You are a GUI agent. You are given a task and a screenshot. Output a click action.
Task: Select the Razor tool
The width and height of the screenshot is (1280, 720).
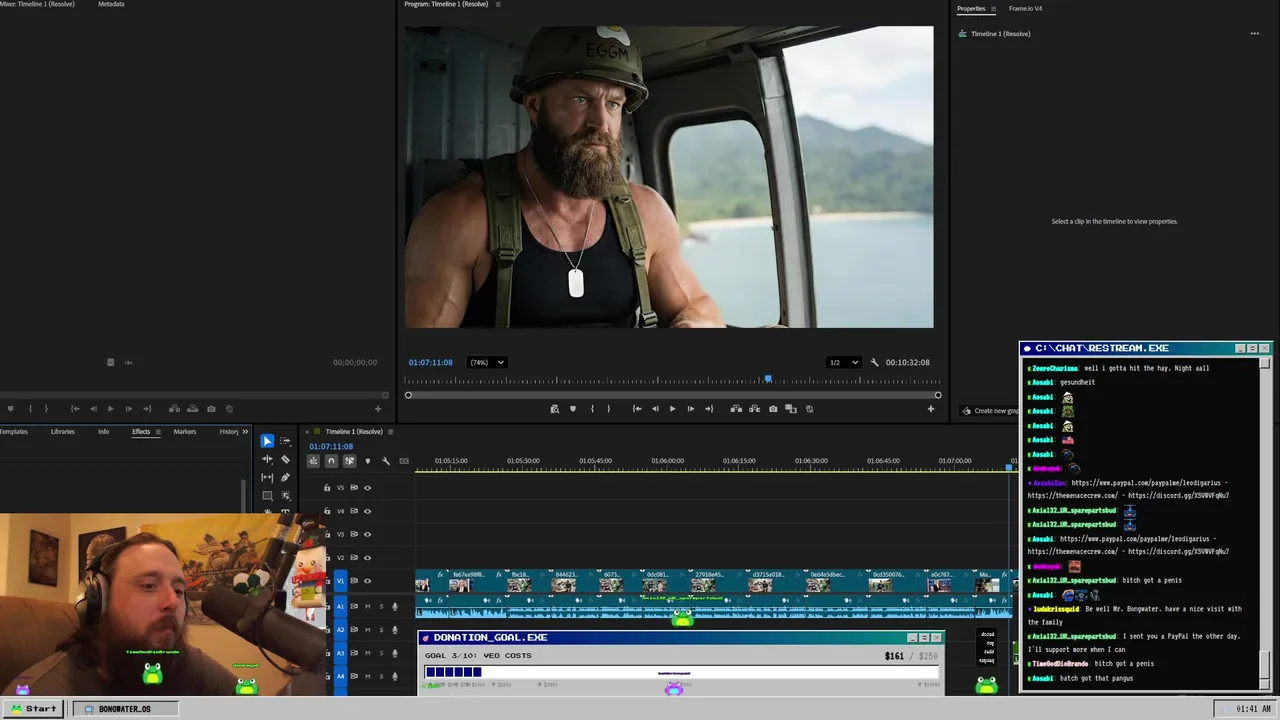pyautogui.click(x=285, y=459)
